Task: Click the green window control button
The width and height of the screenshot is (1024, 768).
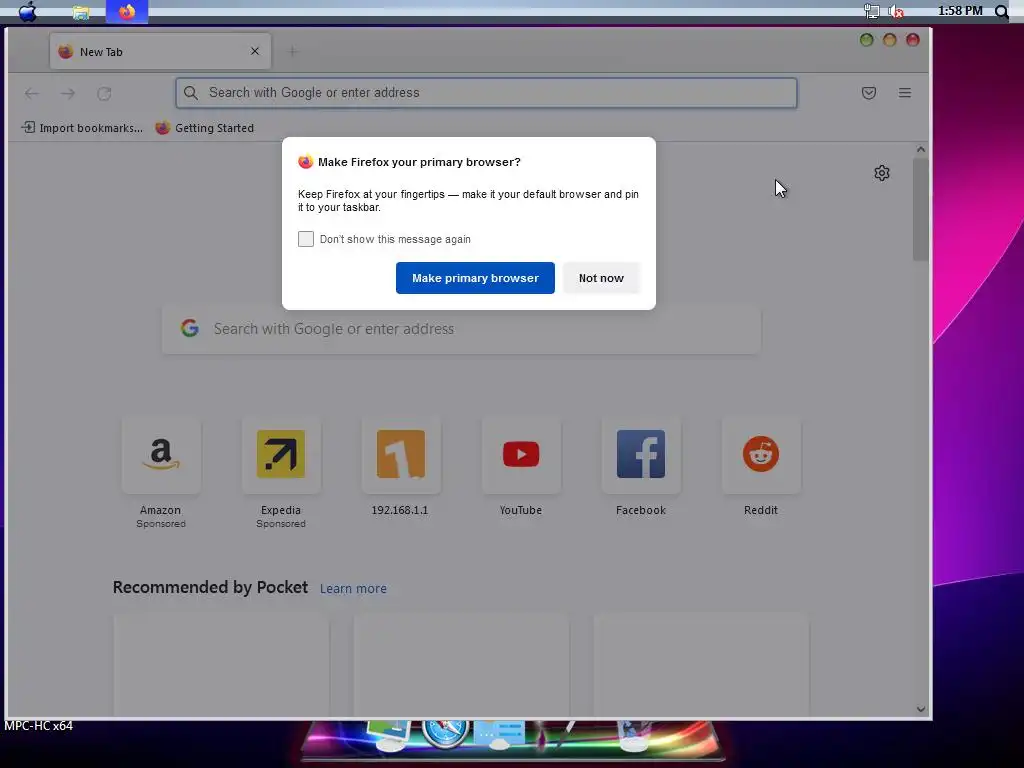Action: 867,40
